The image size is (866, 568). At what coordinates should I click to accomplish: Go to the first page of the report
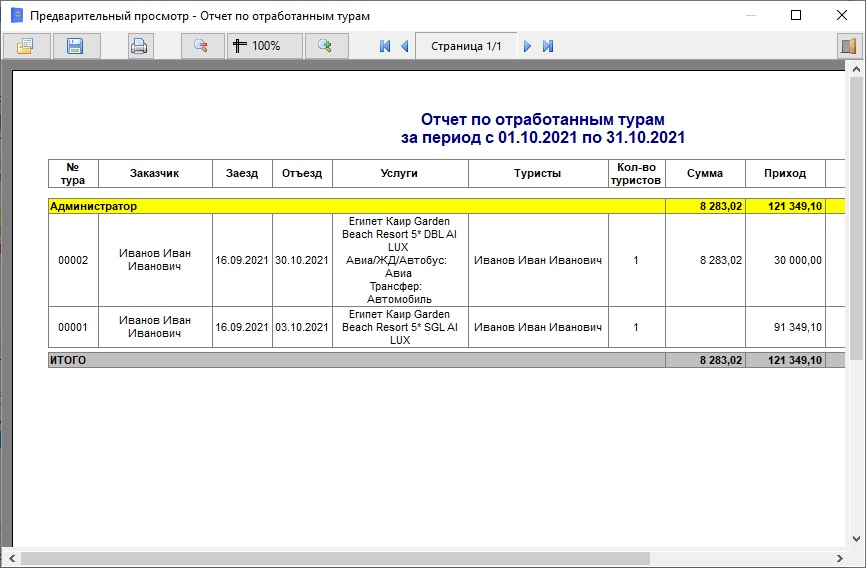coord(385,46)
